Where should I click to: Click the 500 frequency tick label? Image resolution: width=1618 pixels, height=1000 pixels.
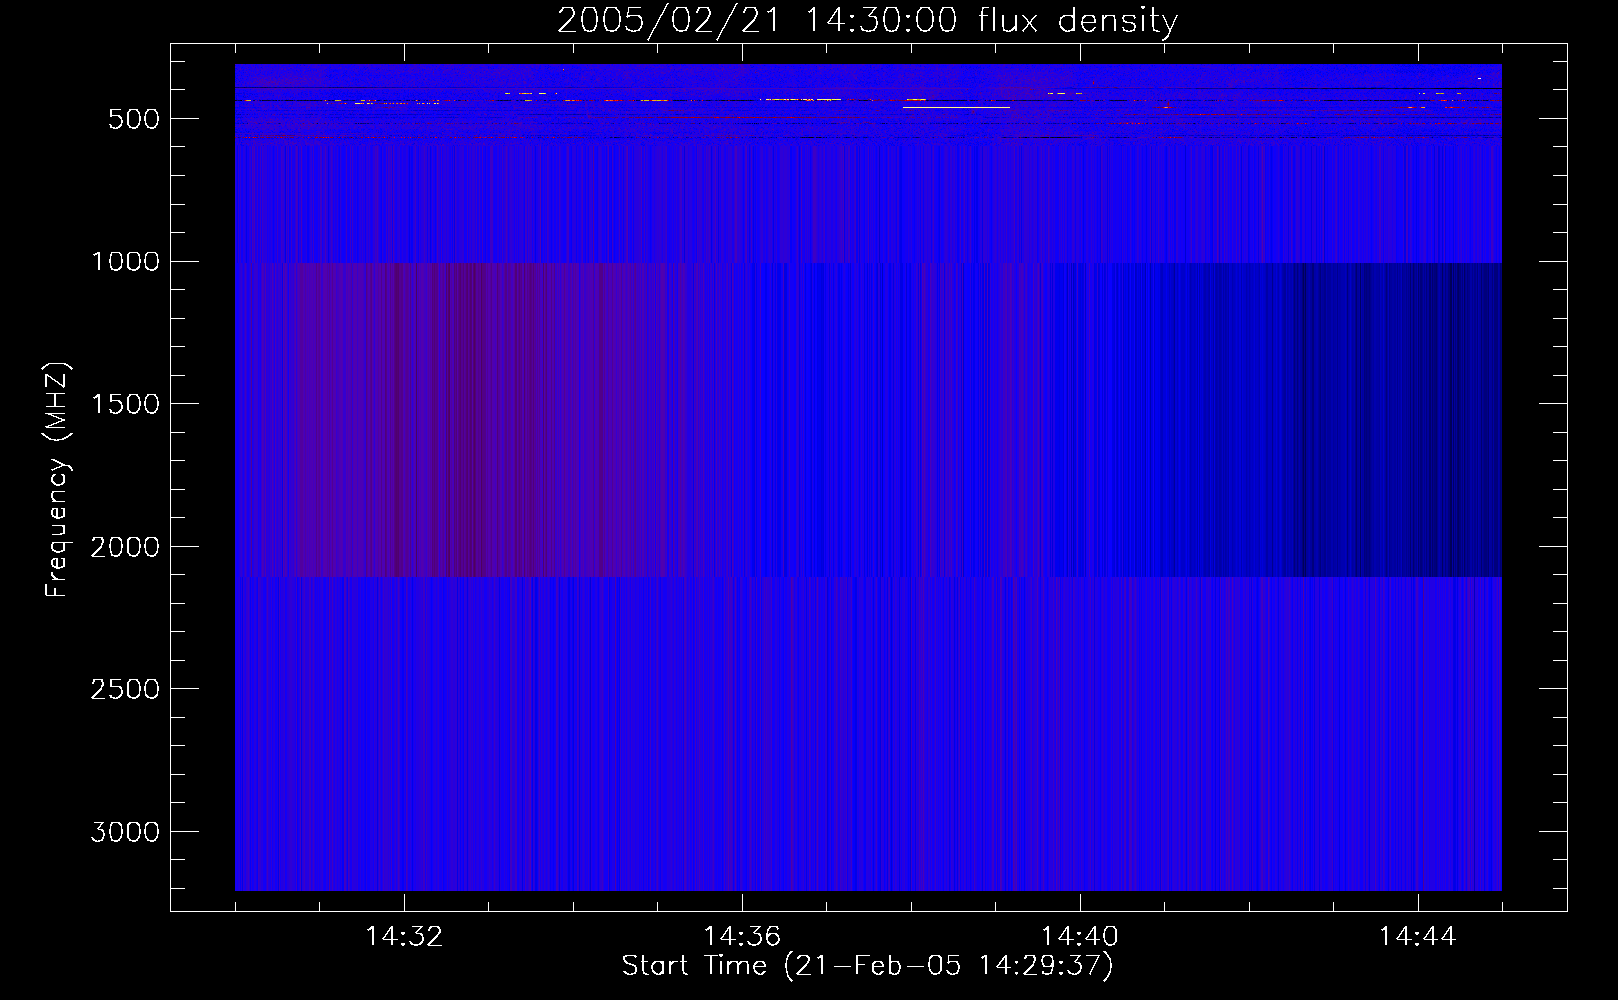point(134,119)
